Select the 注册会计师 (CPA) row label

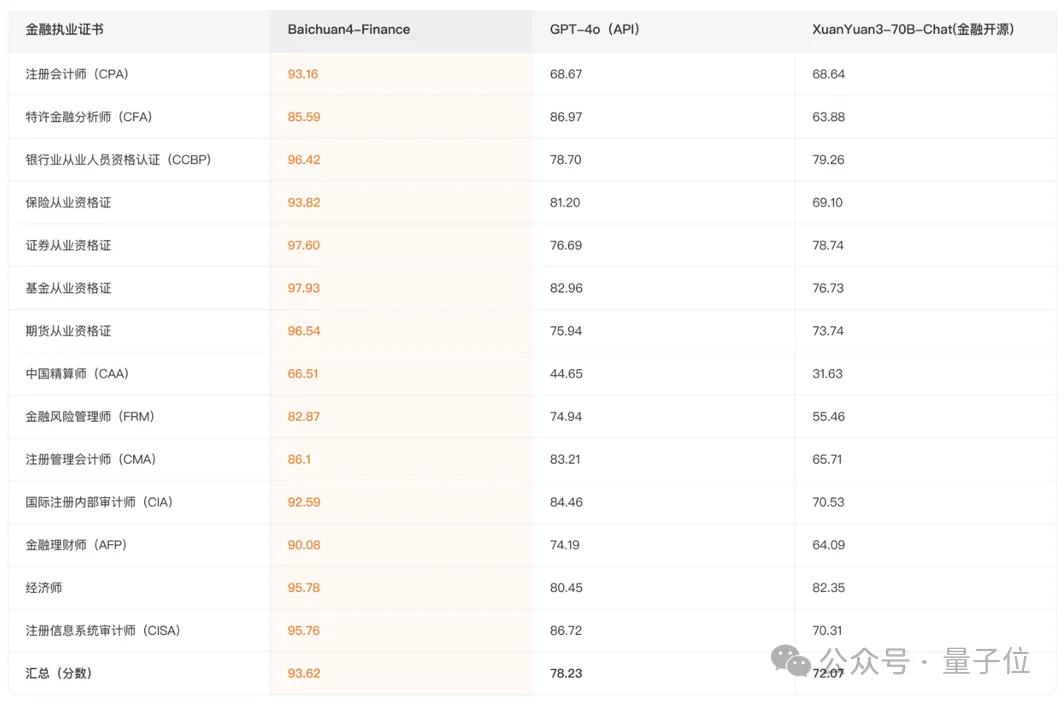(77, 74)
